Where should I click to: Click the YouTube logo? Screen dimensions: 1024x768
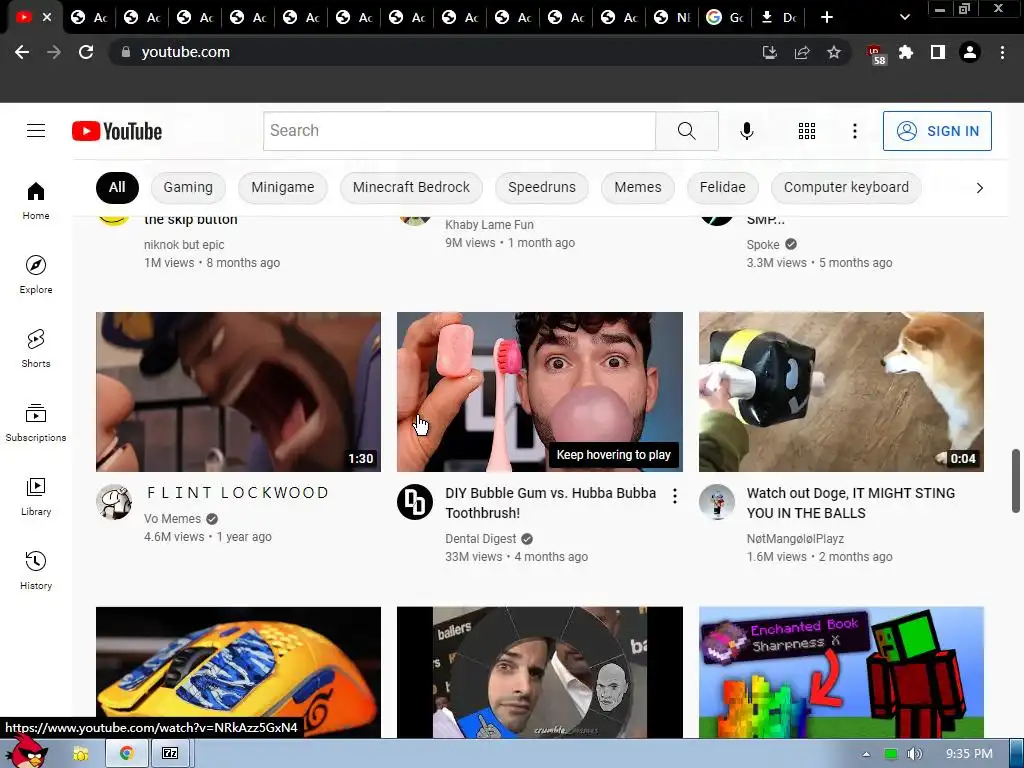(x=117, y=131)
